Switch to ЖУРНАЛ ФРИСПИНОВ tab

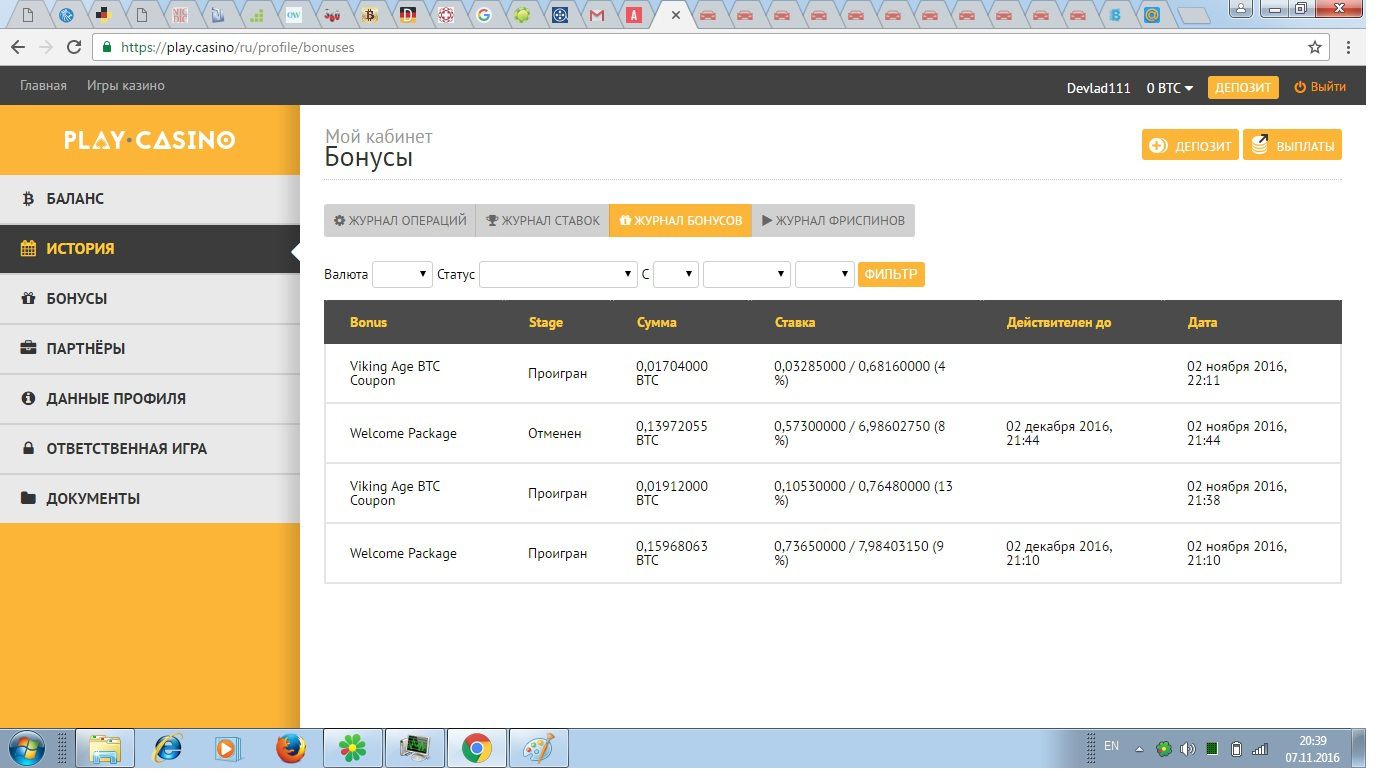[x=833, y=221]
